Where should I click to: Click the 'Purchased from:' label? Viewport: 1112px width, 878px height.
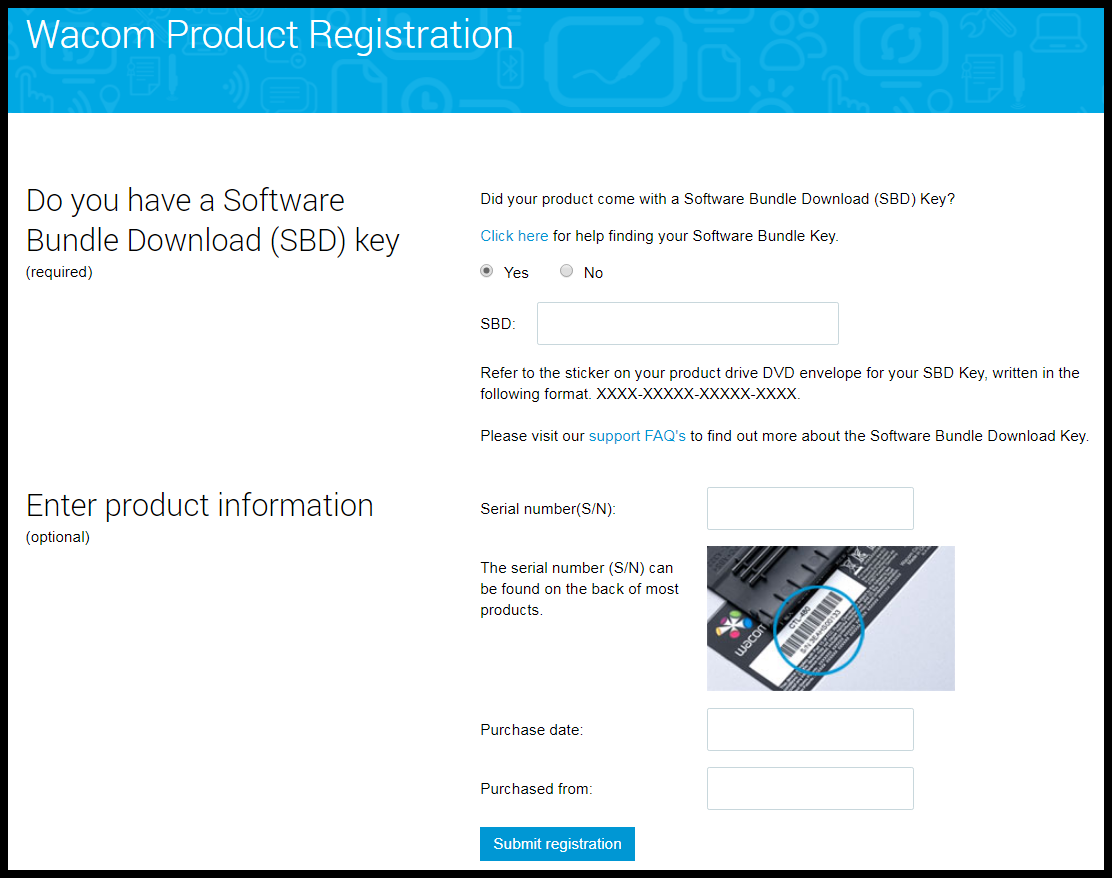tap(536, 789)
